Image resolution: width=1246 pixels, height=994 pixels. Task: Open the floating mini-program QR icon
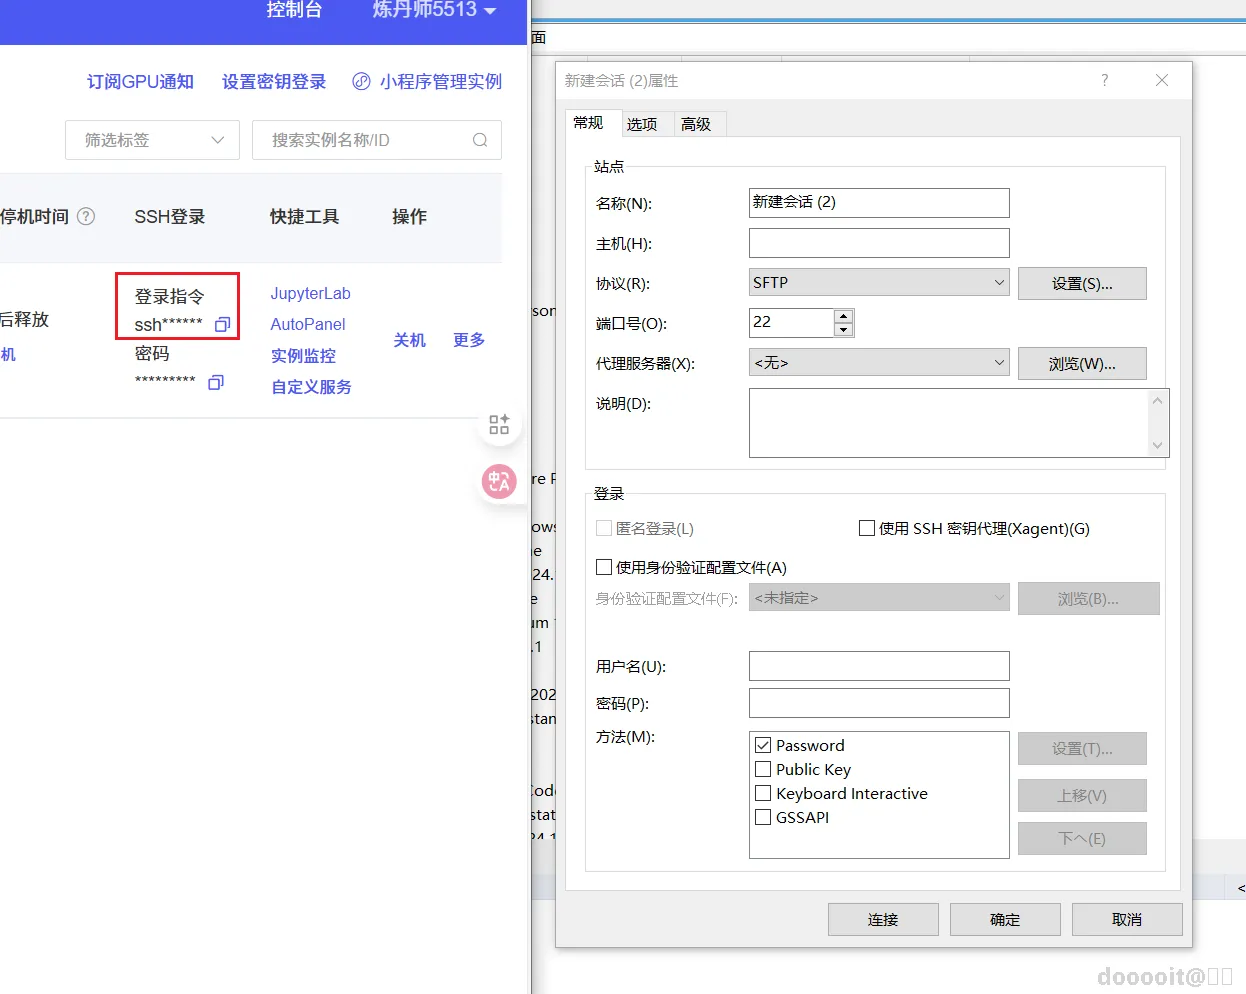pyautogui.click(x=499, y=424)
